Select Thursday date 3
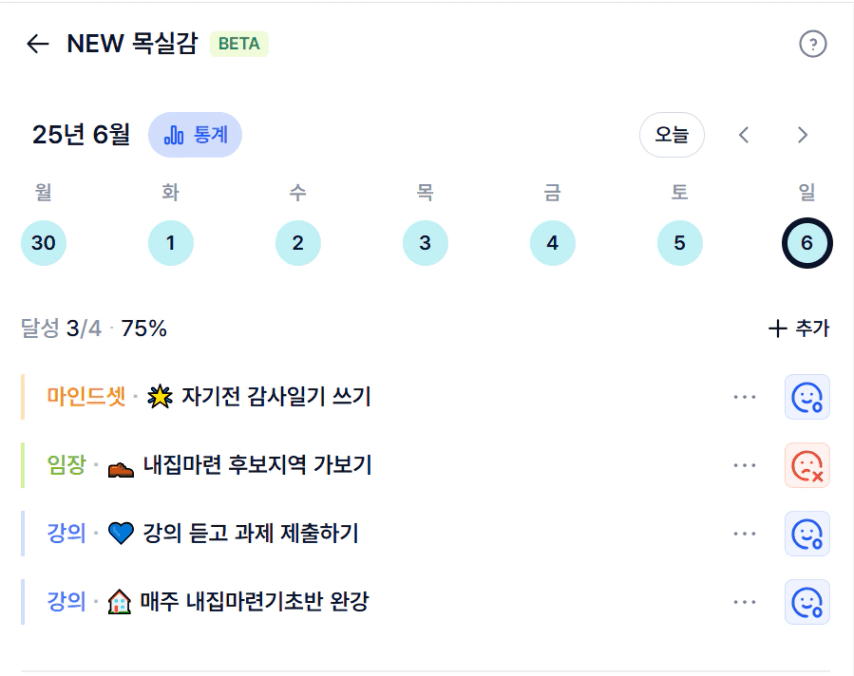The height and width of the screenshot is (676, 854). point(425,243)
